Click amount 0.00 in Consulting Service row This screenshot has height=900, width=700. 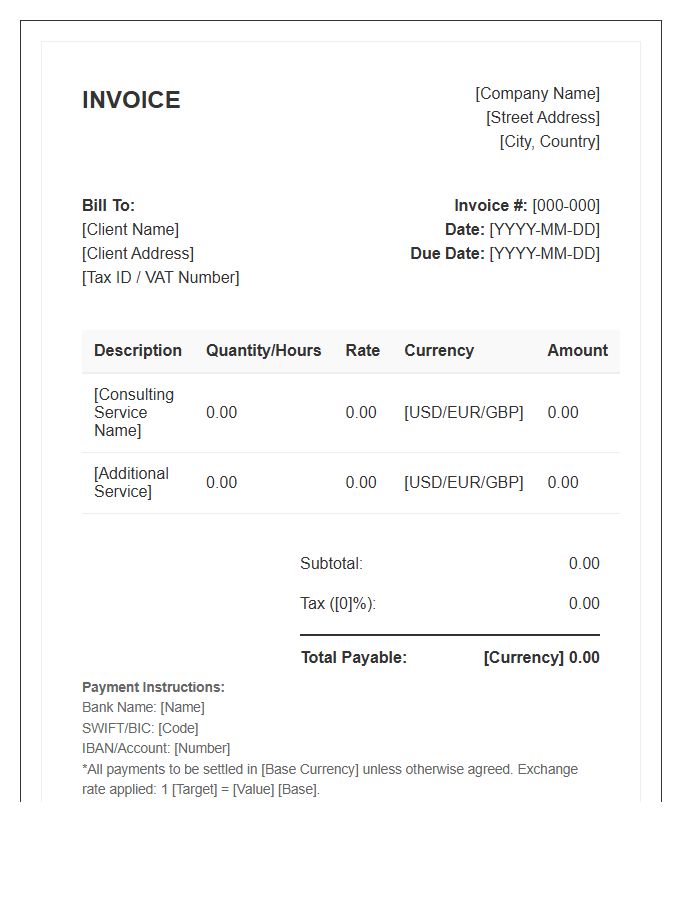pyautogui.click(x=563, y=413)
